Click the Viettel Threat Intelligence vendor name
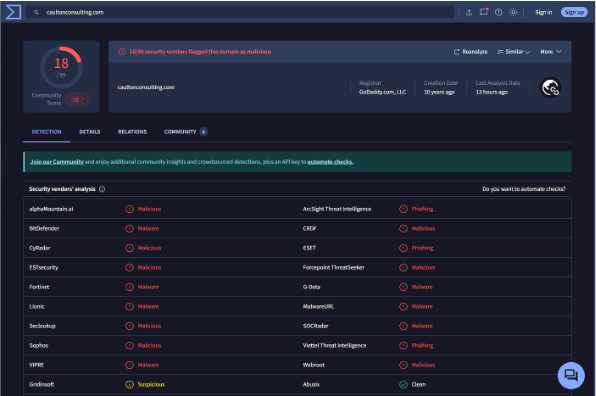 tap(334, 345)
